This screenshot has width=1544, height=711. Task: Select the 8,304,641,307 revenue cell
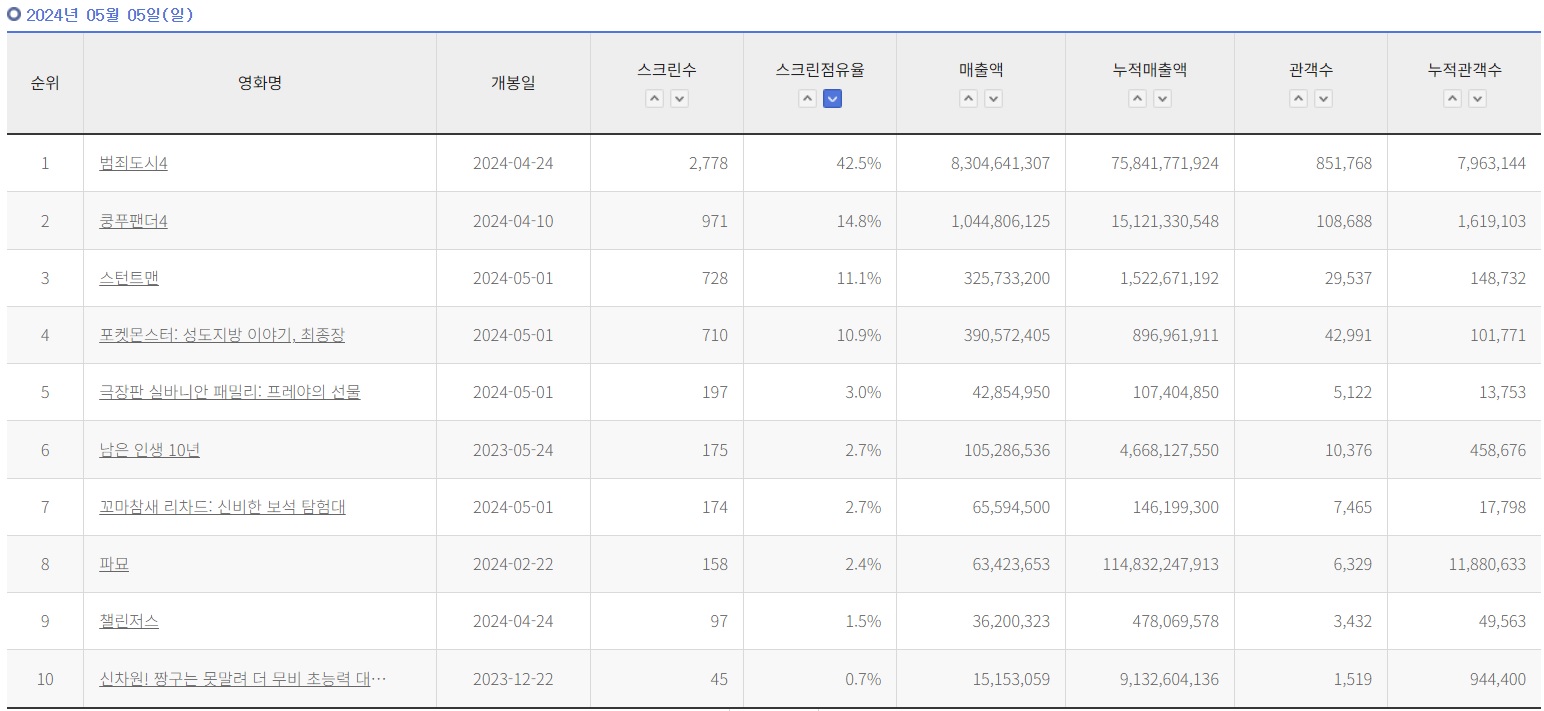(981, 163)
